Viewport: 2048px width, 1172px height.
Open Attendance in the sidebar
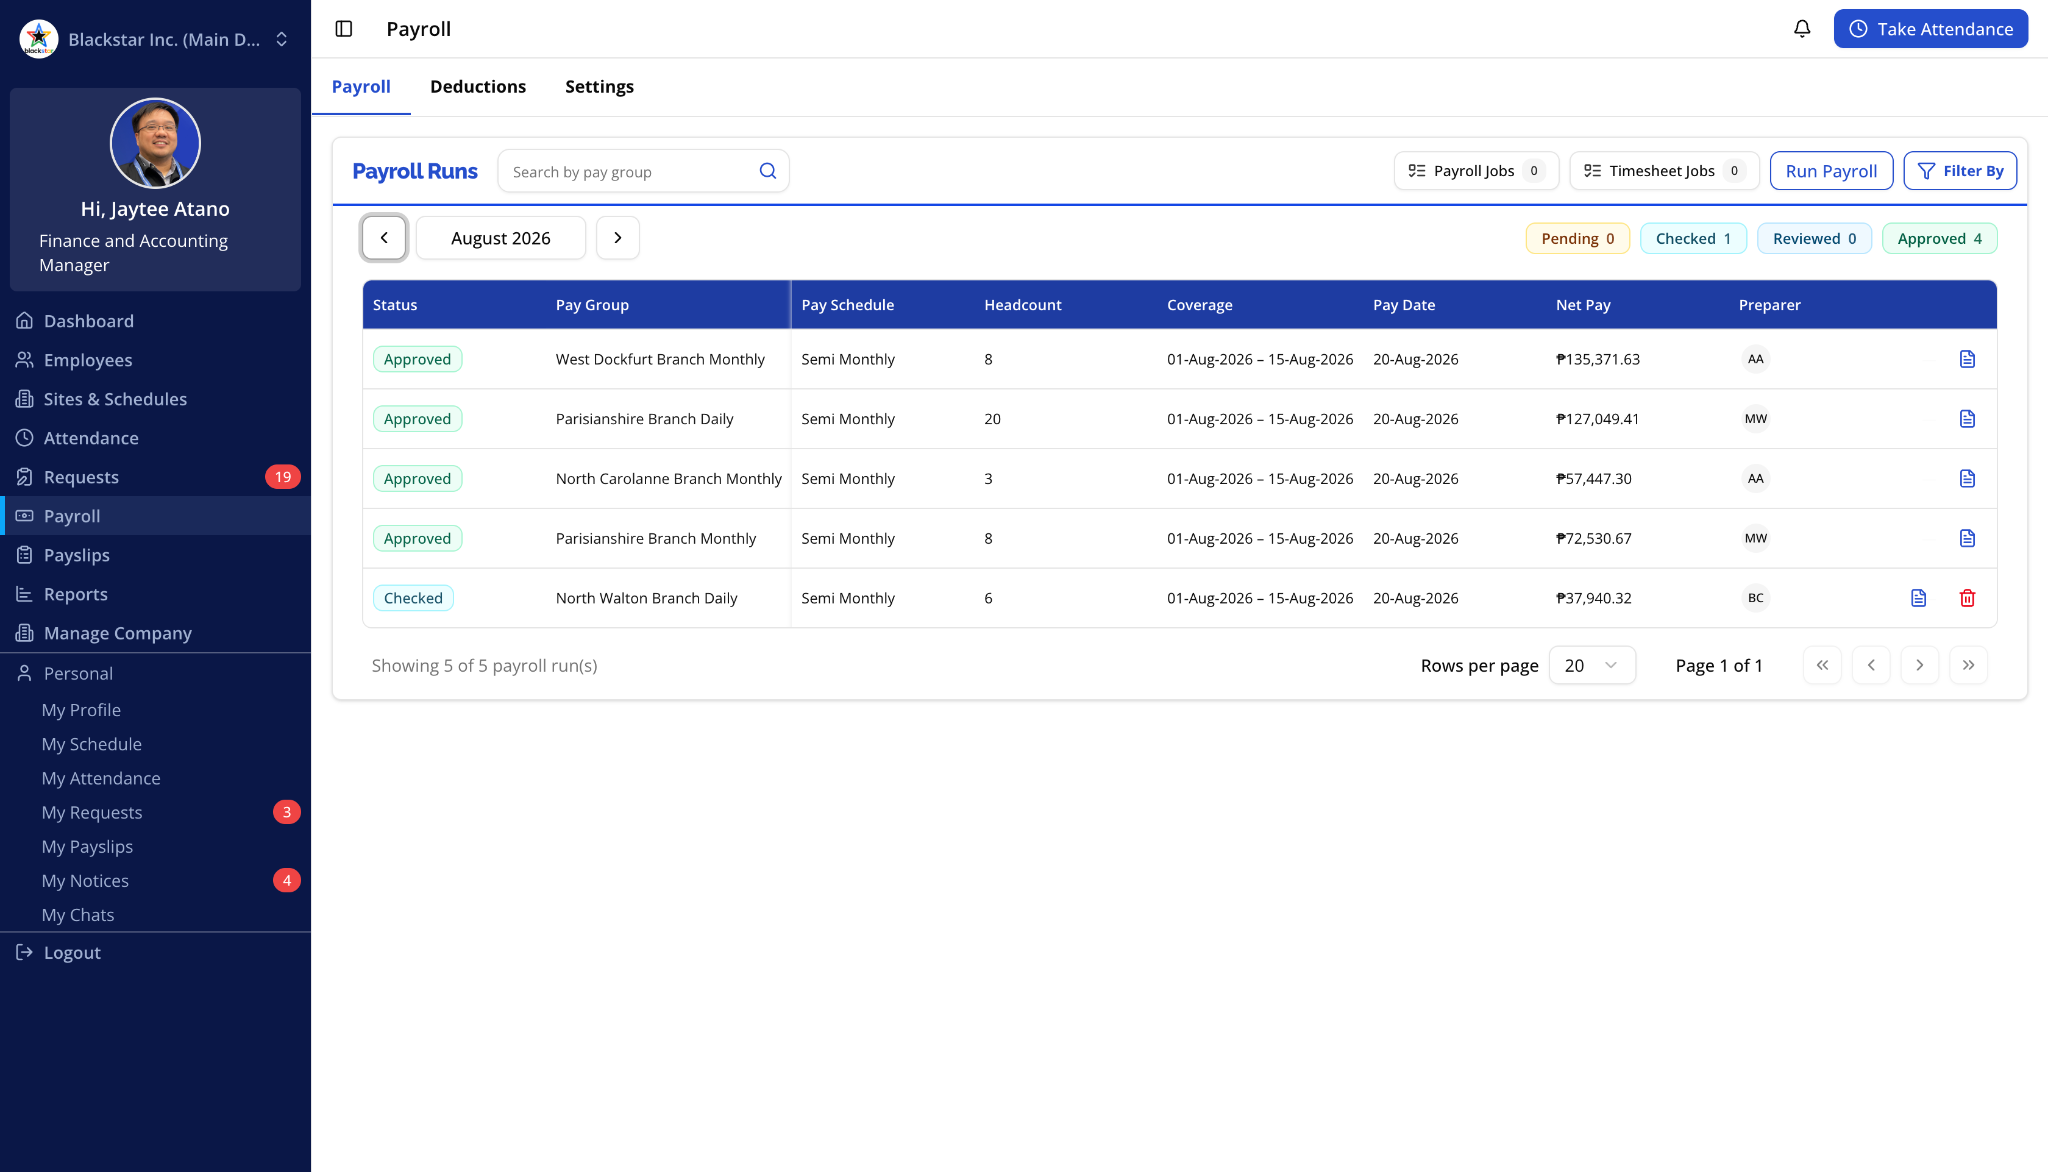coord(155,438)
